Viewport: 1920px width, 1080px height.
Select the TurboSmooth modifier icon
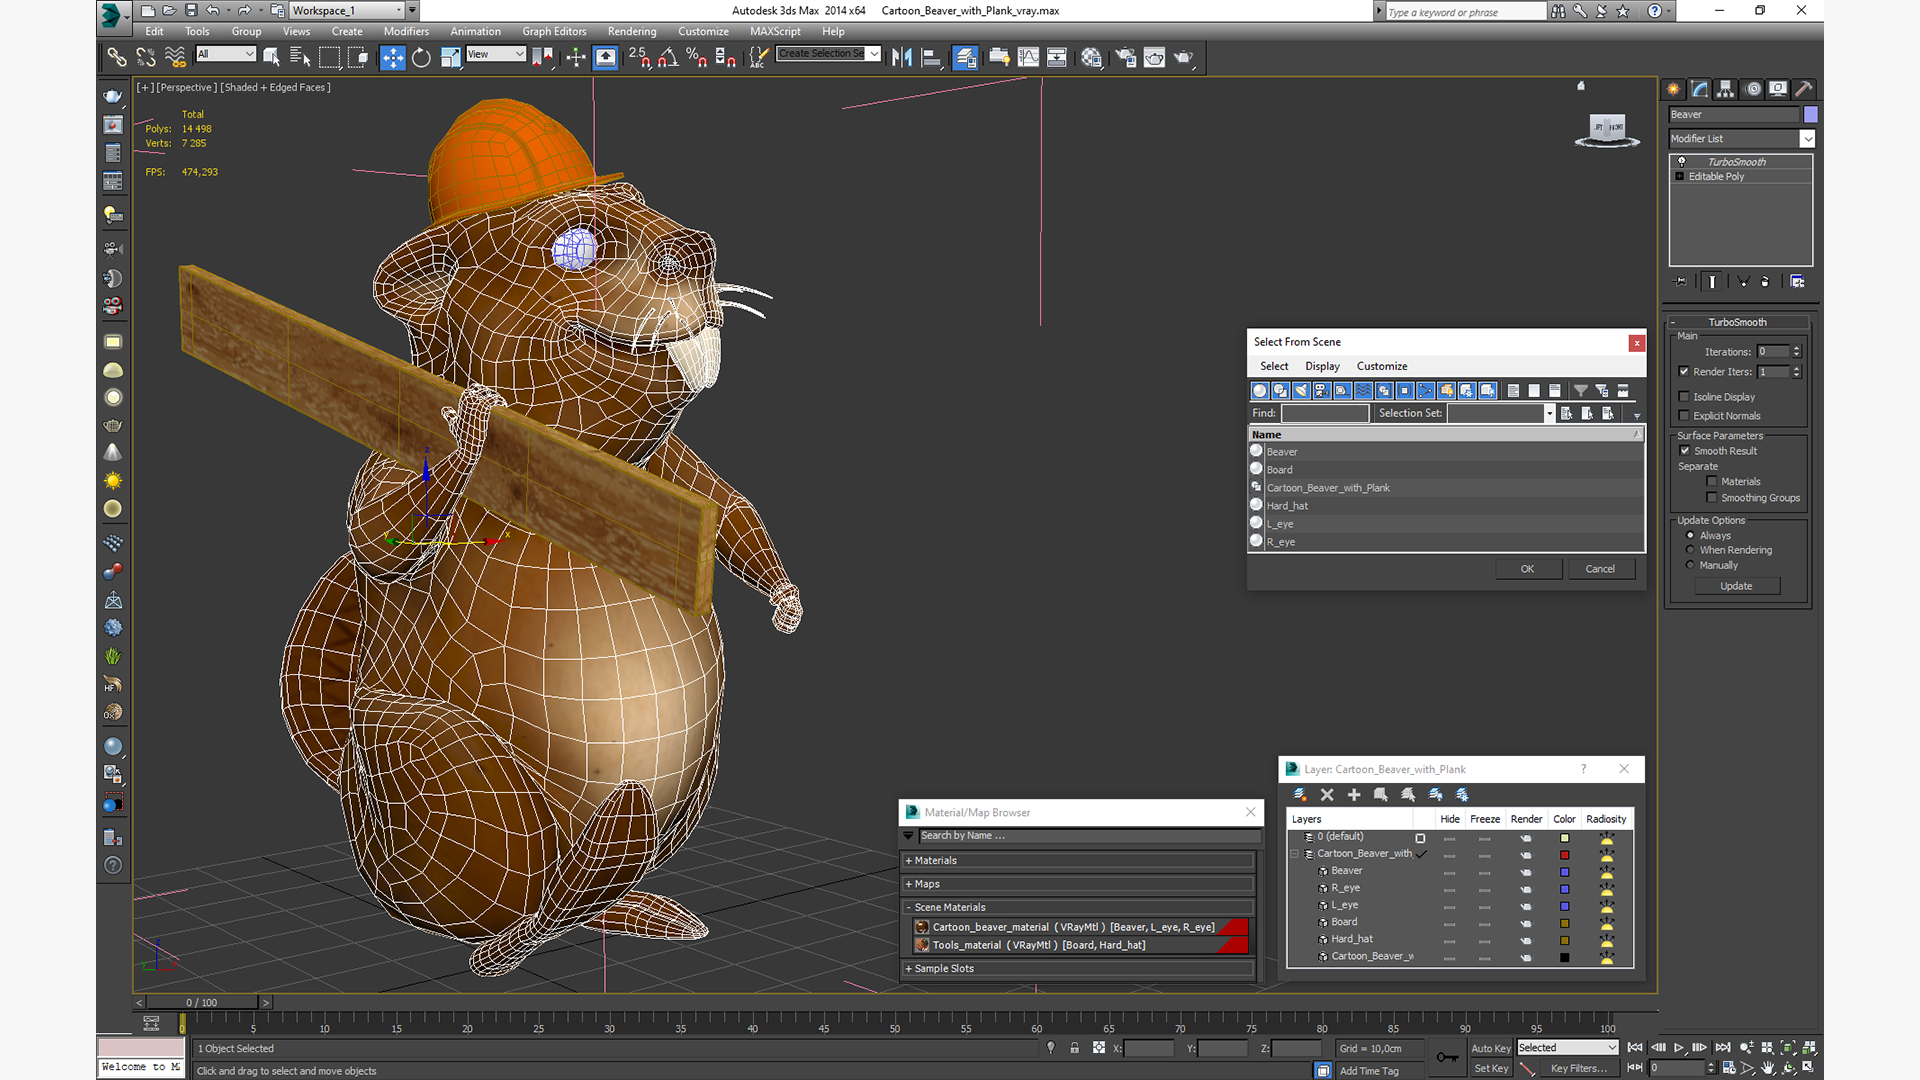(x=1683, y=160)
